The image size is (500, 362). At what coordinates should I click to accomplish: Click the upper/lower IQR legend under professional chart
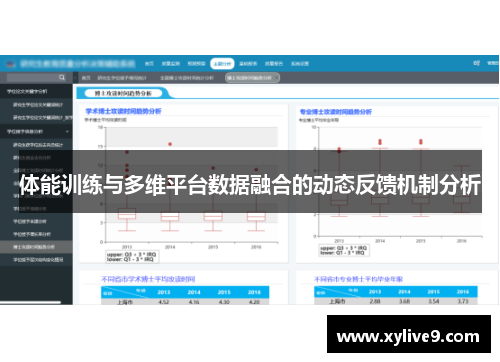tap(343, 250)
